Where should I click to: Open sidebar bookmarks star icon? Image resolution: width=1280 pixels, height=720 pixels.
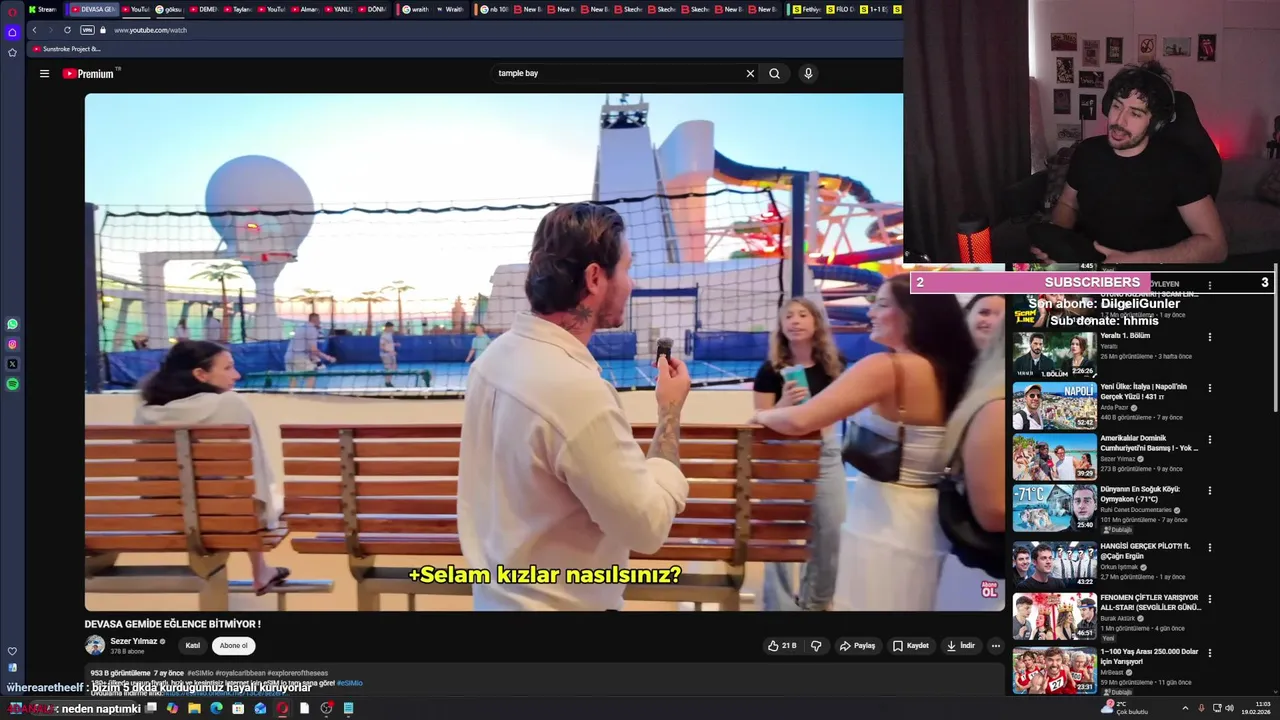(12, 52)
